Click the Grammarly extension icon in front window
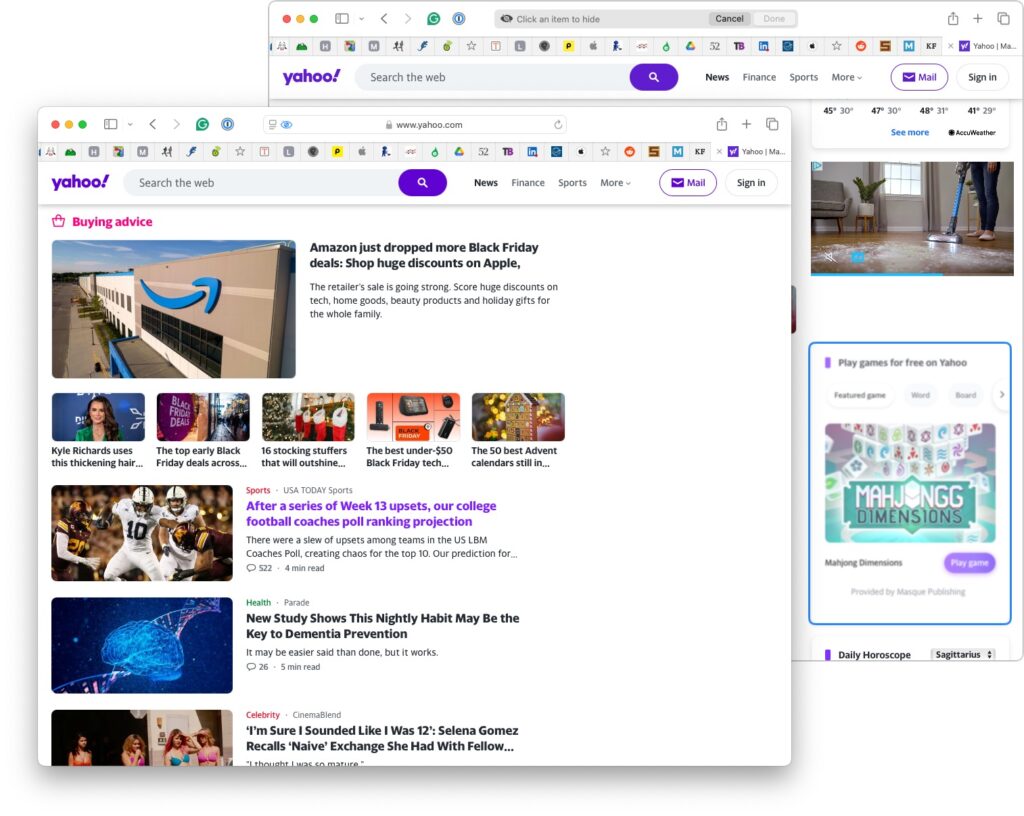The height and width of the screenshot is (816, 1024). (x=202, y=124)
